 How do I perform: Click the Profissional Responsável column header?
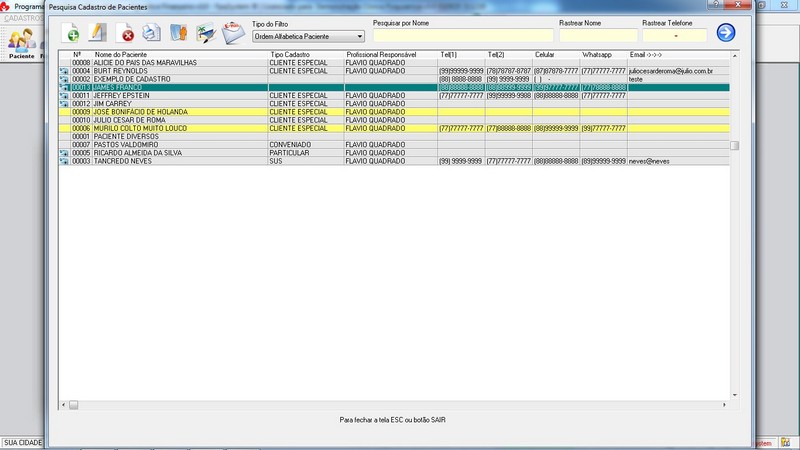pyautogui.click(x=381, y=55)
